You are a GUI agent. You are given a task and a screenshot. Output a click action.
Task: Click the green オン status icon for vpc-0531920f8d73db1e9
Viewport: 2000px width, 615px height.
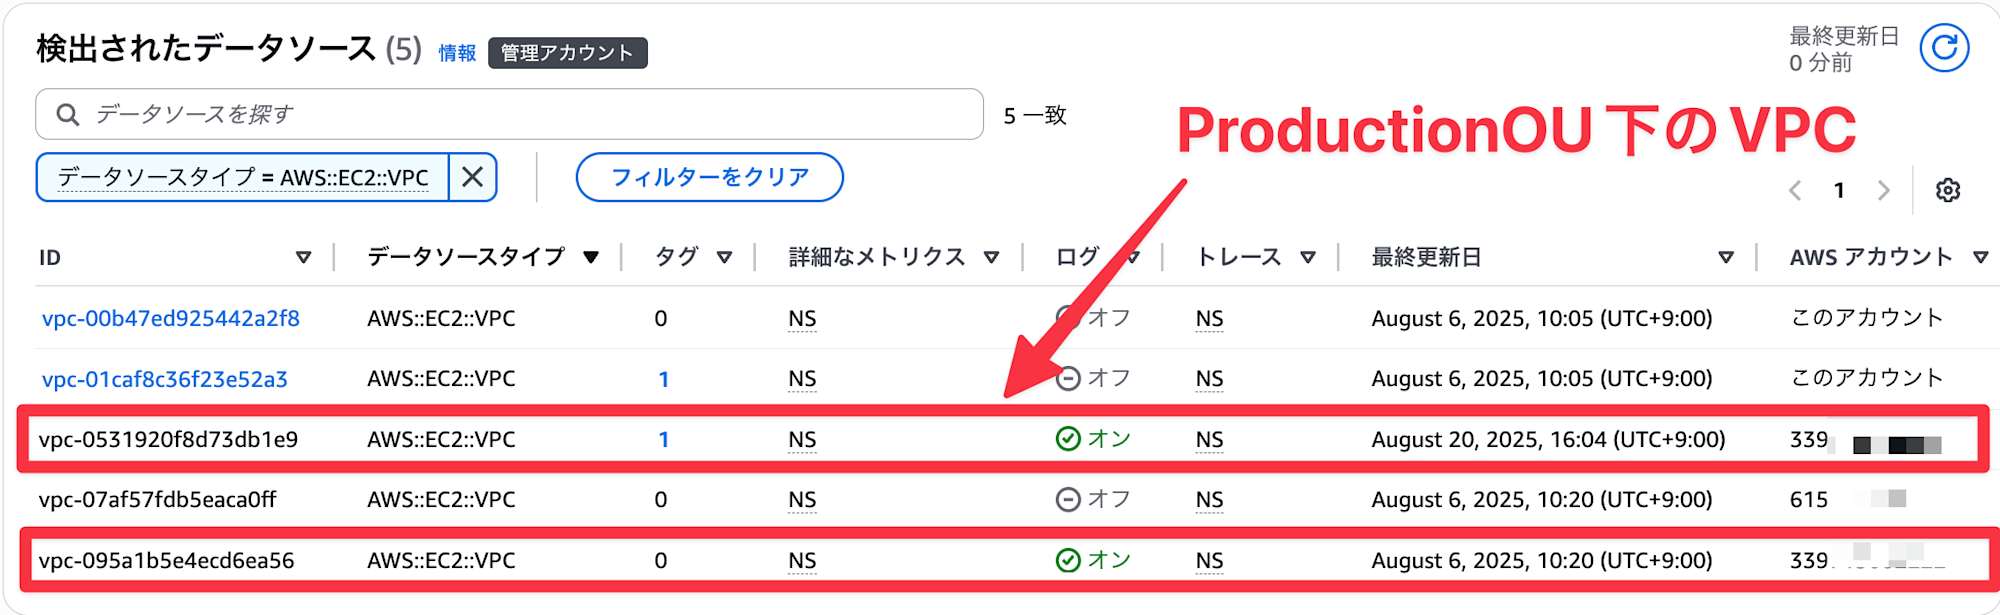pos(1068,439)
